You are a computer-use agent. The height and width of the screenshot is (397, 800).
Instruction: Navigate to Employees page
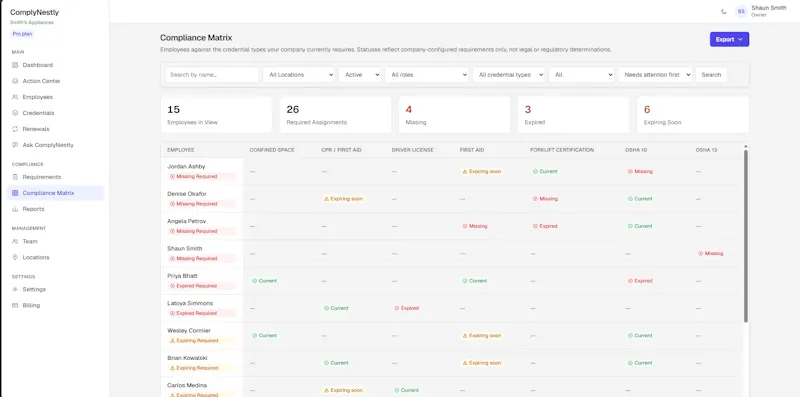coord(56,97)
